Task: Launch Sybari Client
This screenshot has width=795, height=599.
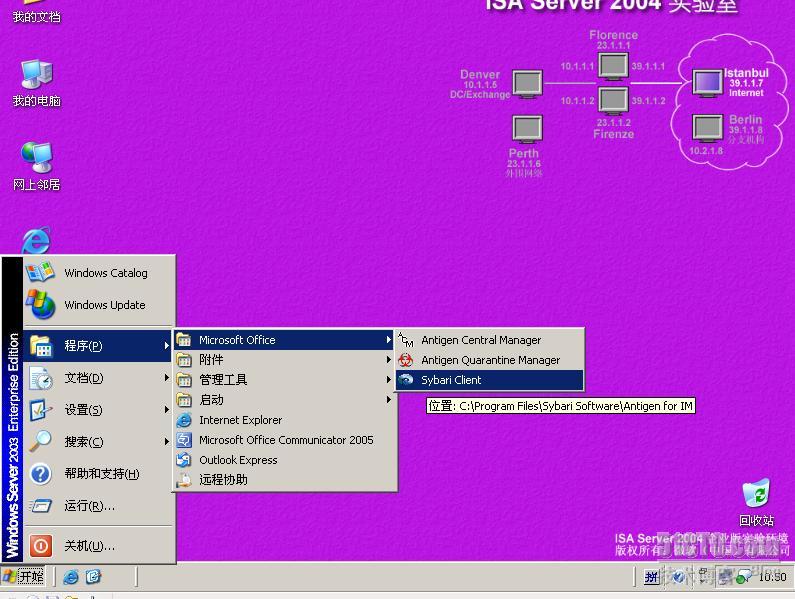Action: (490, 380)
